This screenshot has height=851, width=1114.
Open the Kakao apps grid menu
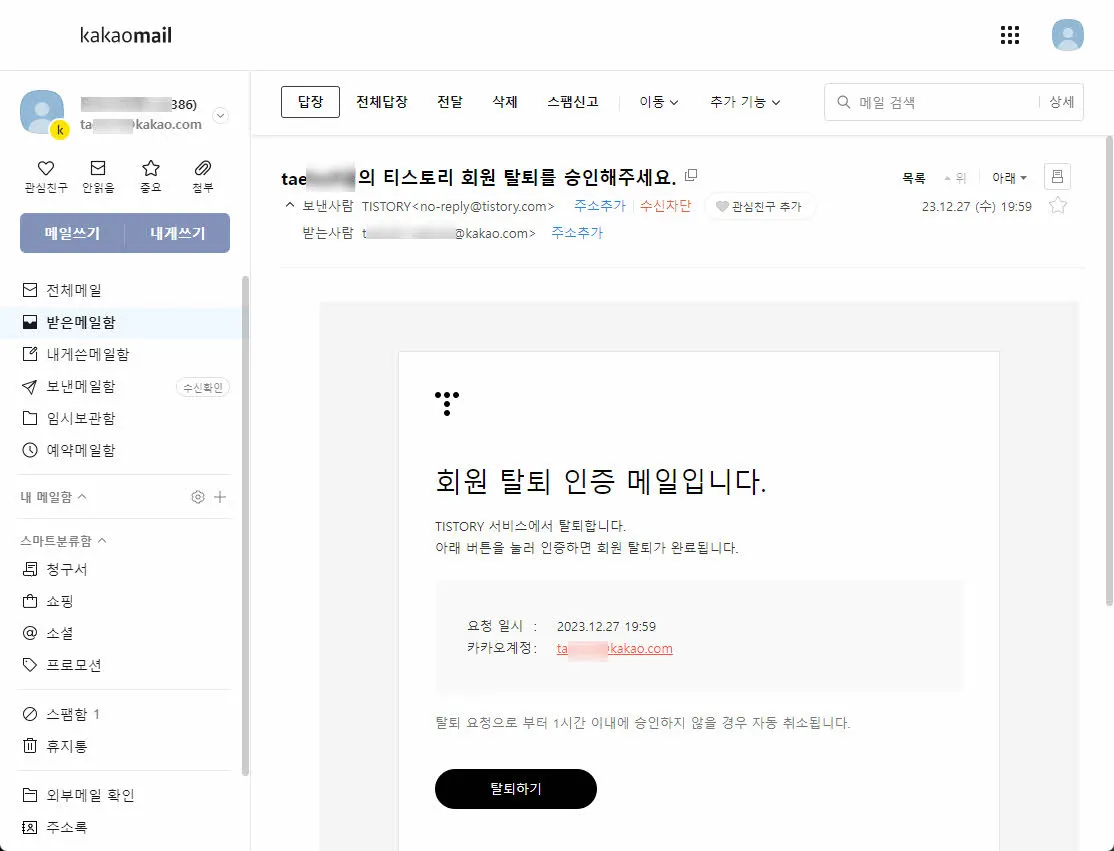coord(1010,35)
